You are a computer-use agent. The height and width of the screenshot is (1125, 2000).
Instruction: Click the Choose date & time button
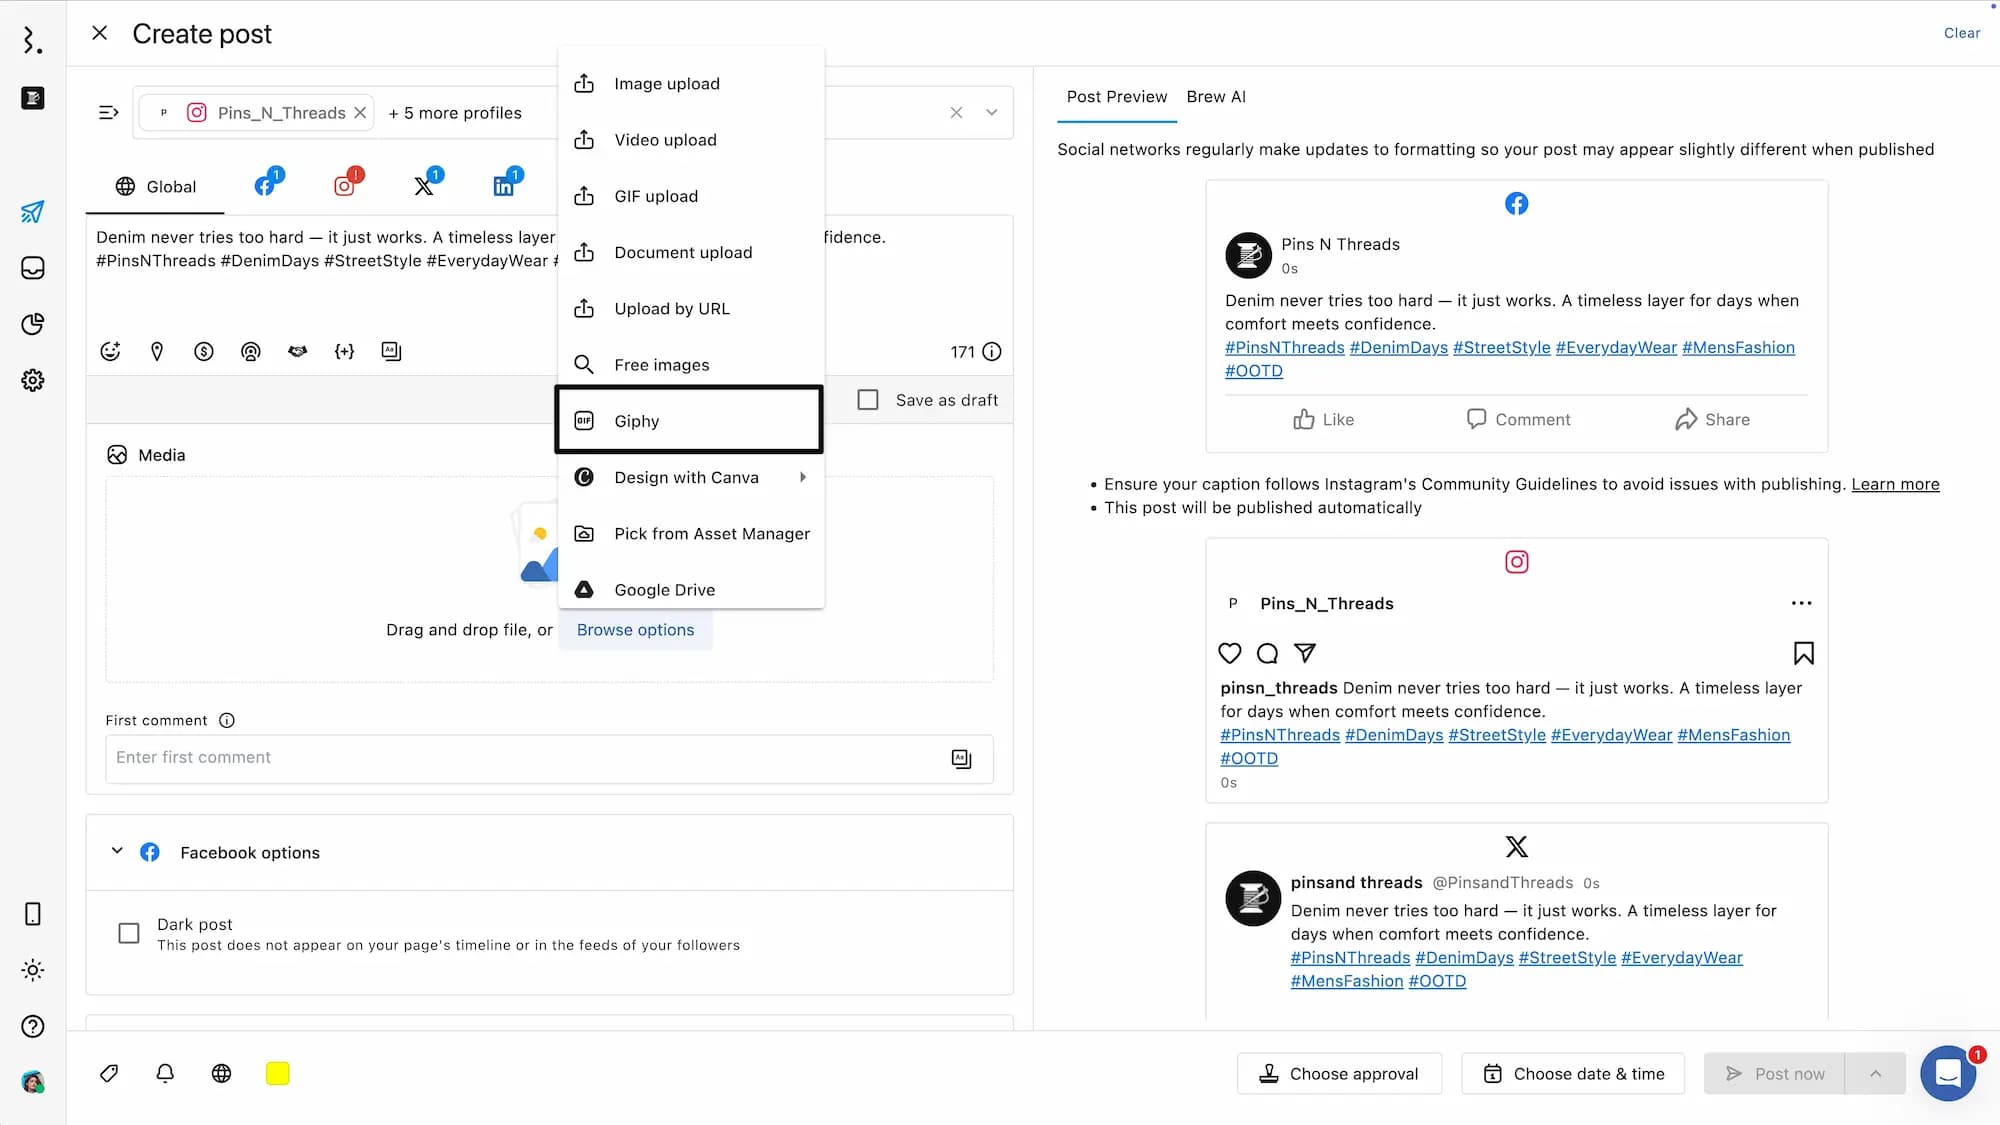[1573, 1073]
